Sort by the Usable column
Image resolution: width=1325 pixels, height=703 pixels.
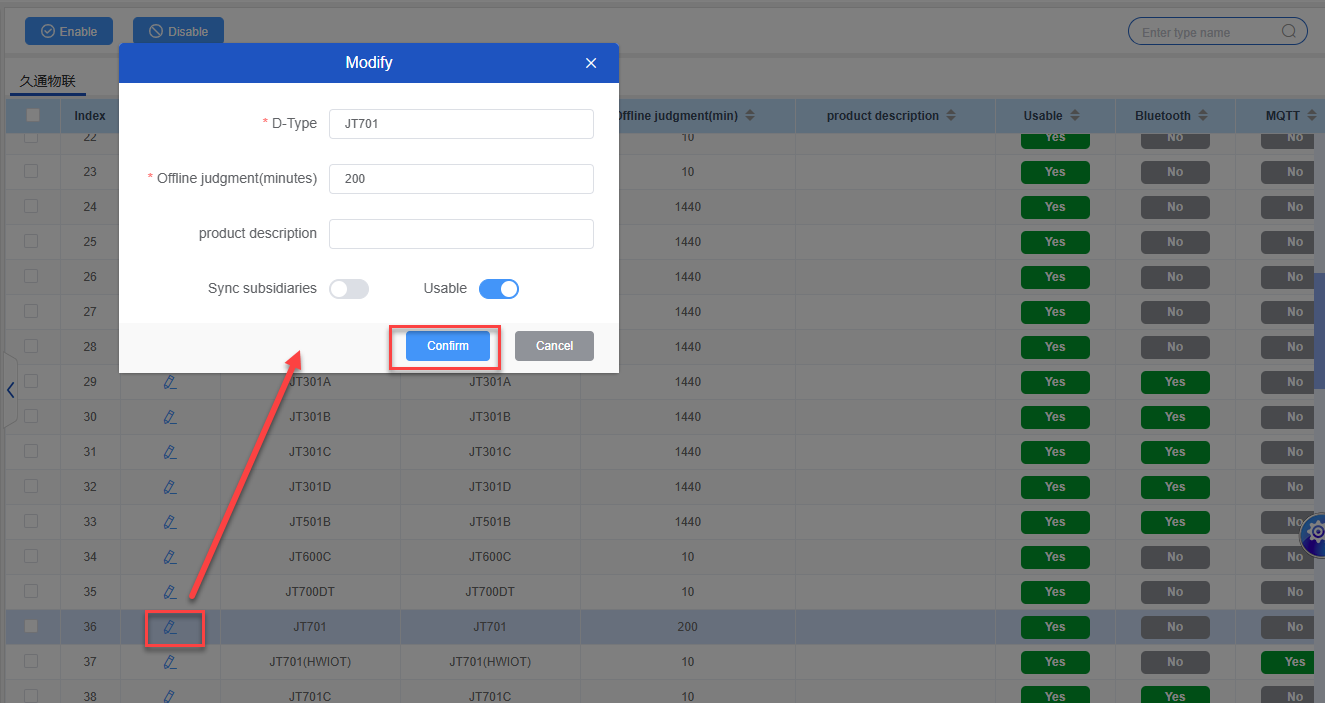click(x=1075, y=116)
